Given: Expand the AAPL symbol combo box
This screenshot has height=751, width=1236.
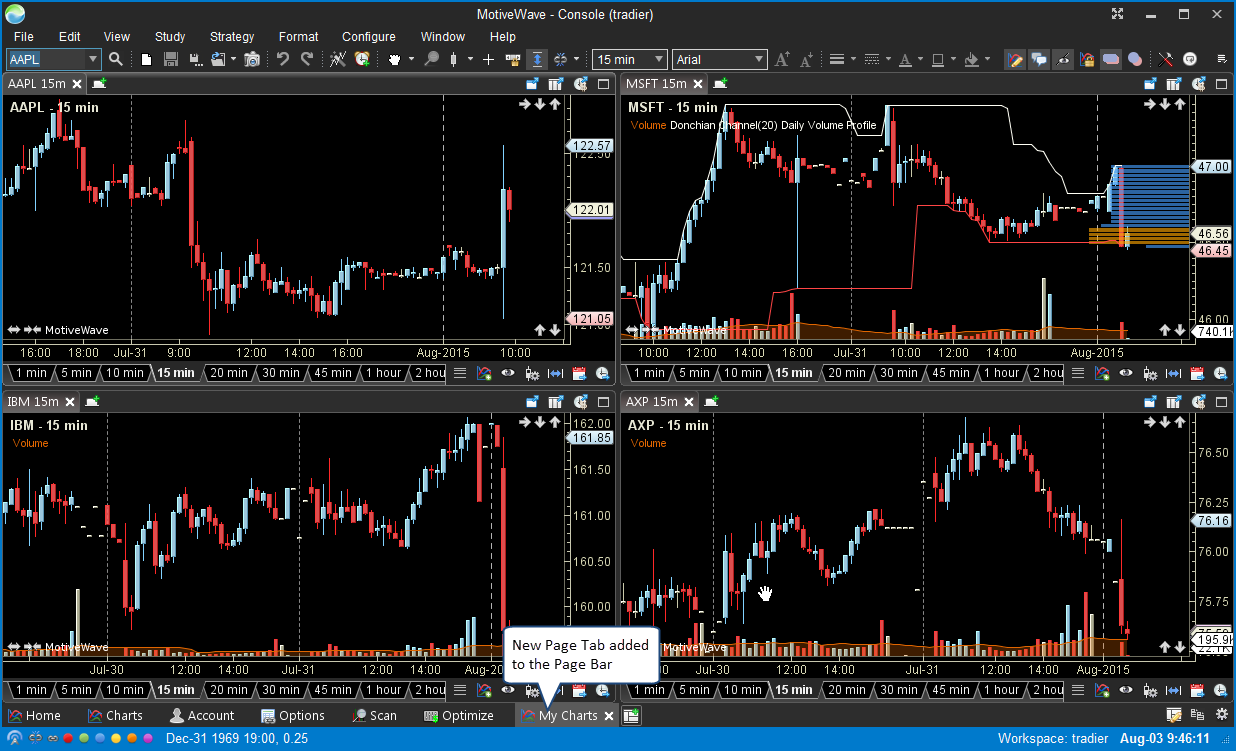Looking at the screenshot, I should coord(94,59).
